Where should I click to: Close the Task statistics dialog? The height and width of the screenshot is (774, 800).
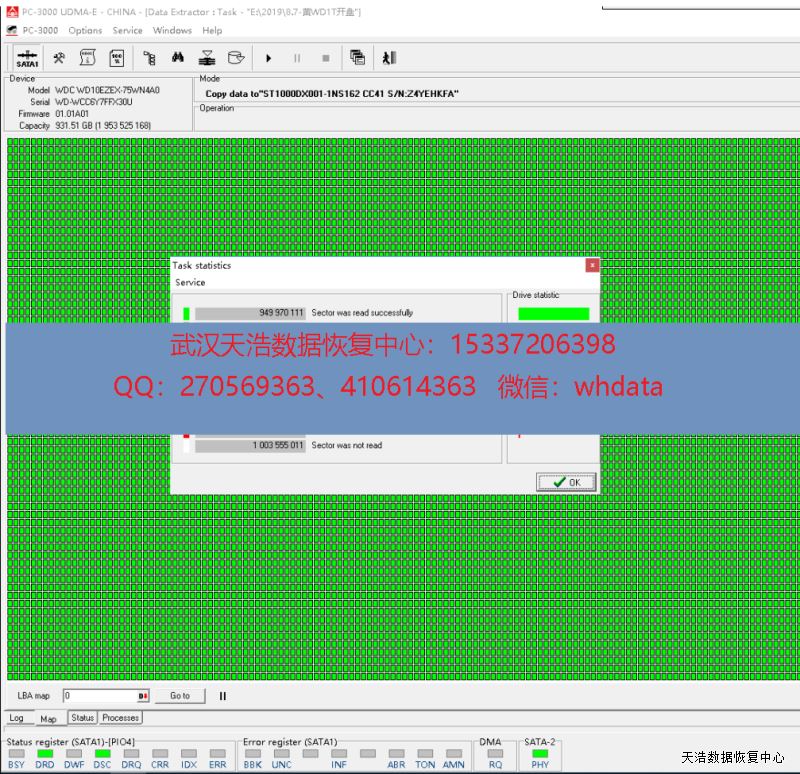[x=592, y=265]
